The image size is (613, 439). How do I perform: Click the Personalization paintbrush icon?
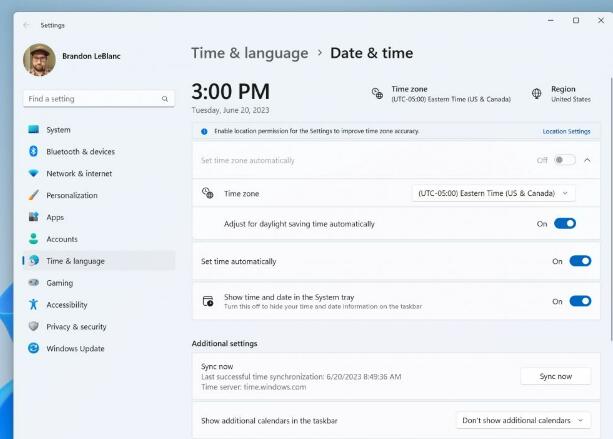(x=34, y=196)
